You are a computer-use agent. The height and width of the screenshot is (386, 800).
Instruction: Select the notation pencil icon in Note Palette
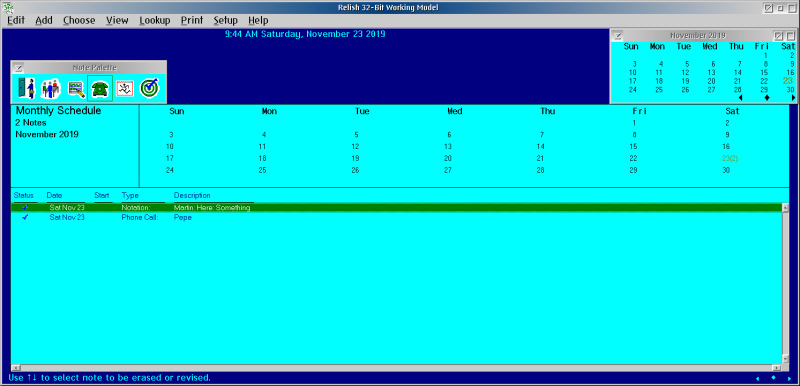[x=77, y=89]
